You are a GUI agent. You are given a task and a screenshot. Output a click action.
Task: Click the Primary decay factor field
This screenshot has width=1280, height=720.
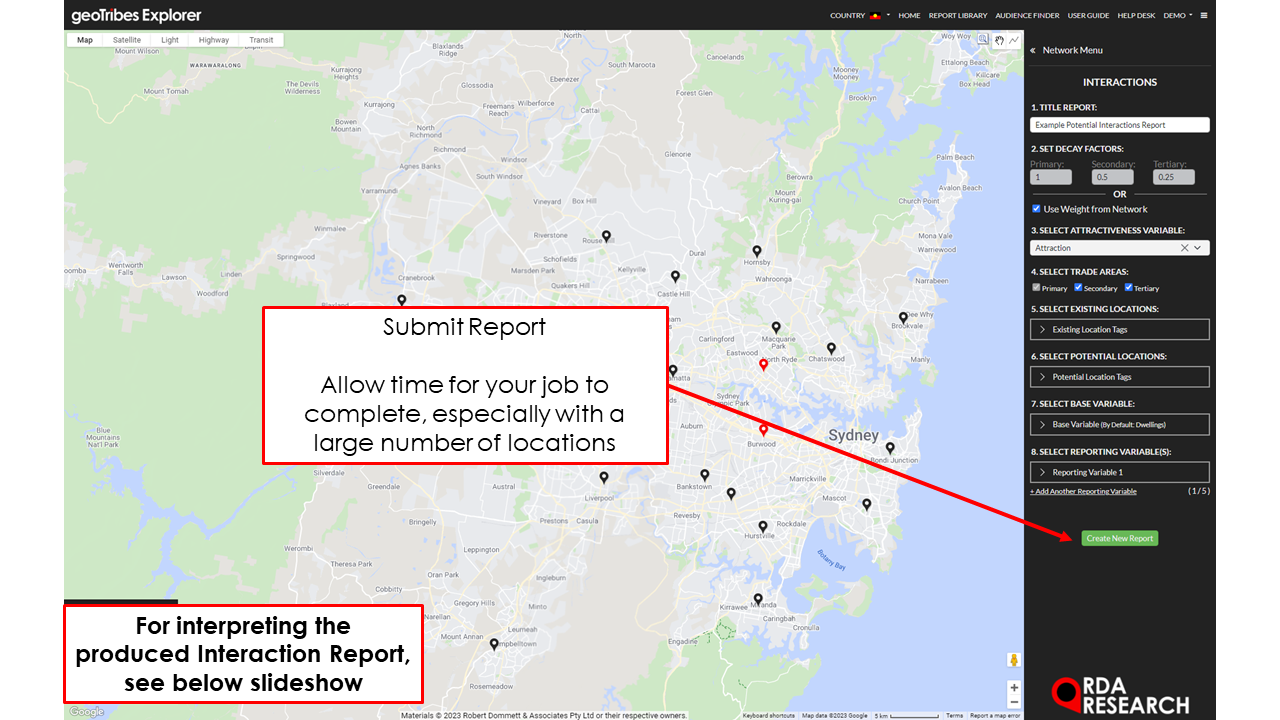click(1051, 177)
